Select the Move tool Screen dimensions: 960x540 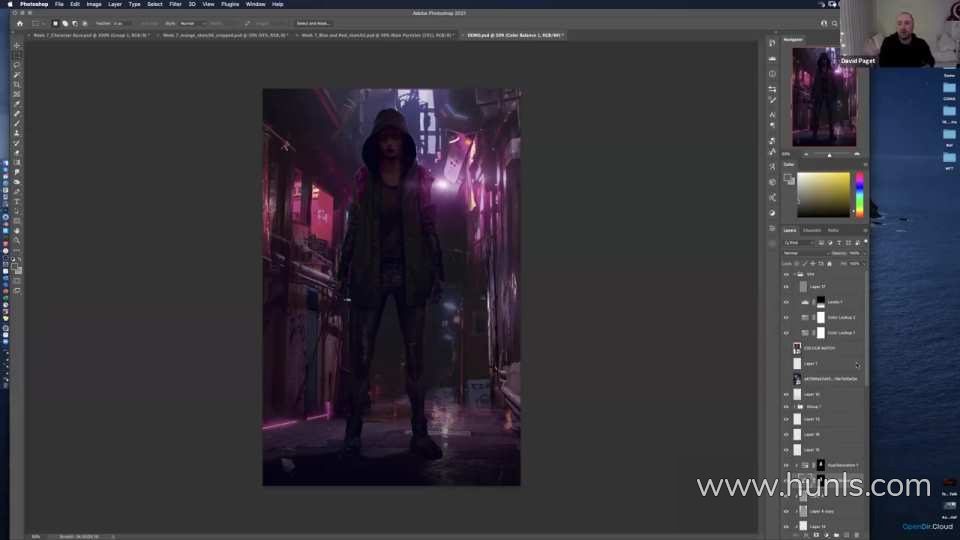[x=17, y=45]
